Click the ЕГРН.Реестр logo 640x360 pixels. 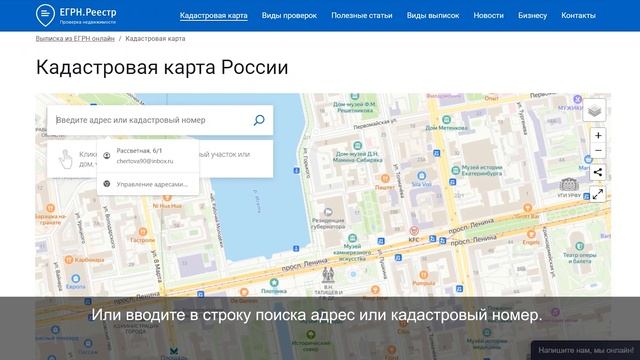click(x=76, y=16)
